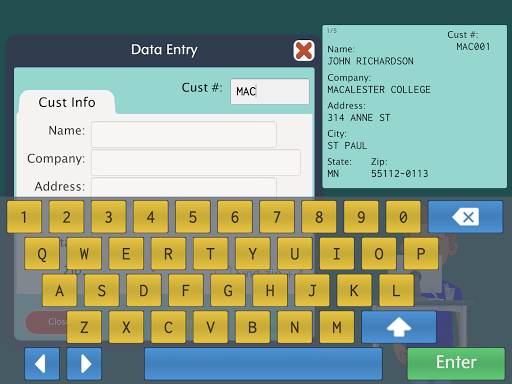Hit the letter J key
The width and height of the screenshot is (512, 384).
pyautogui.click(x=312, y=290)
